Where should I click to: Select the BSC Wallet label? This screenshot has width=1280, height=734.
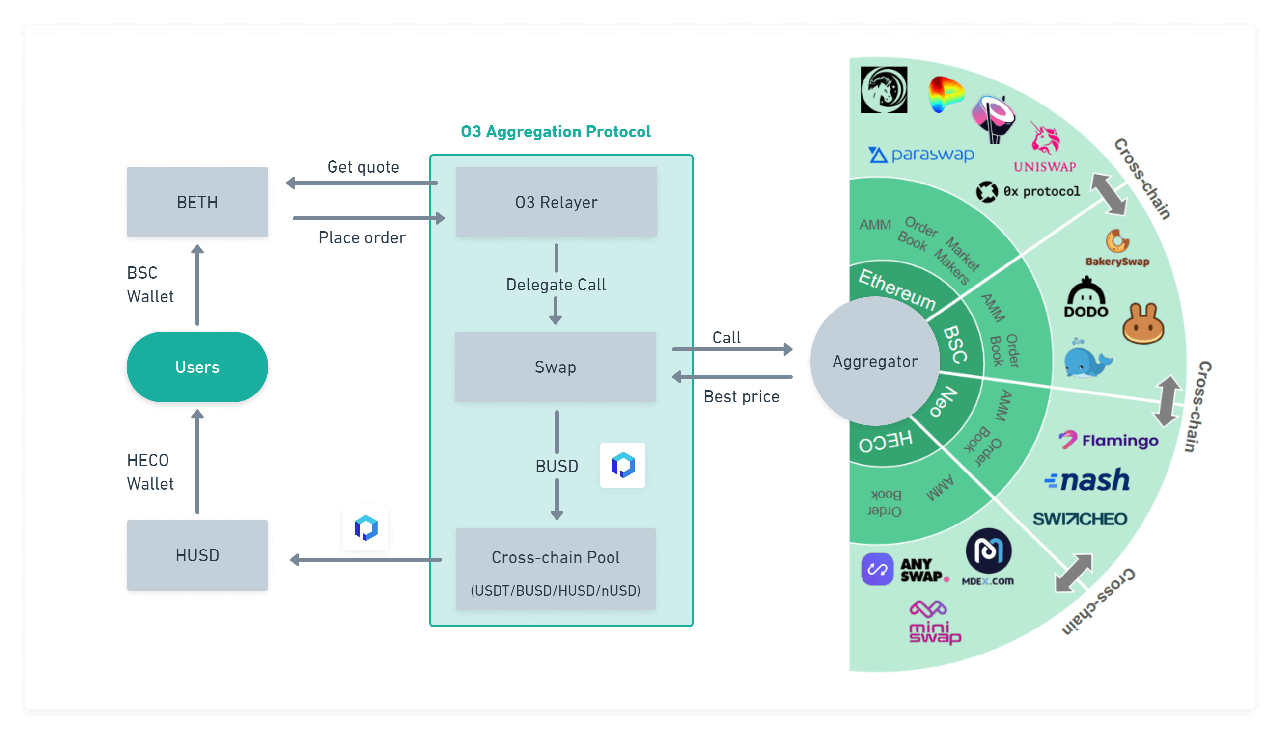pyautogui.click(x=150, y=284)
